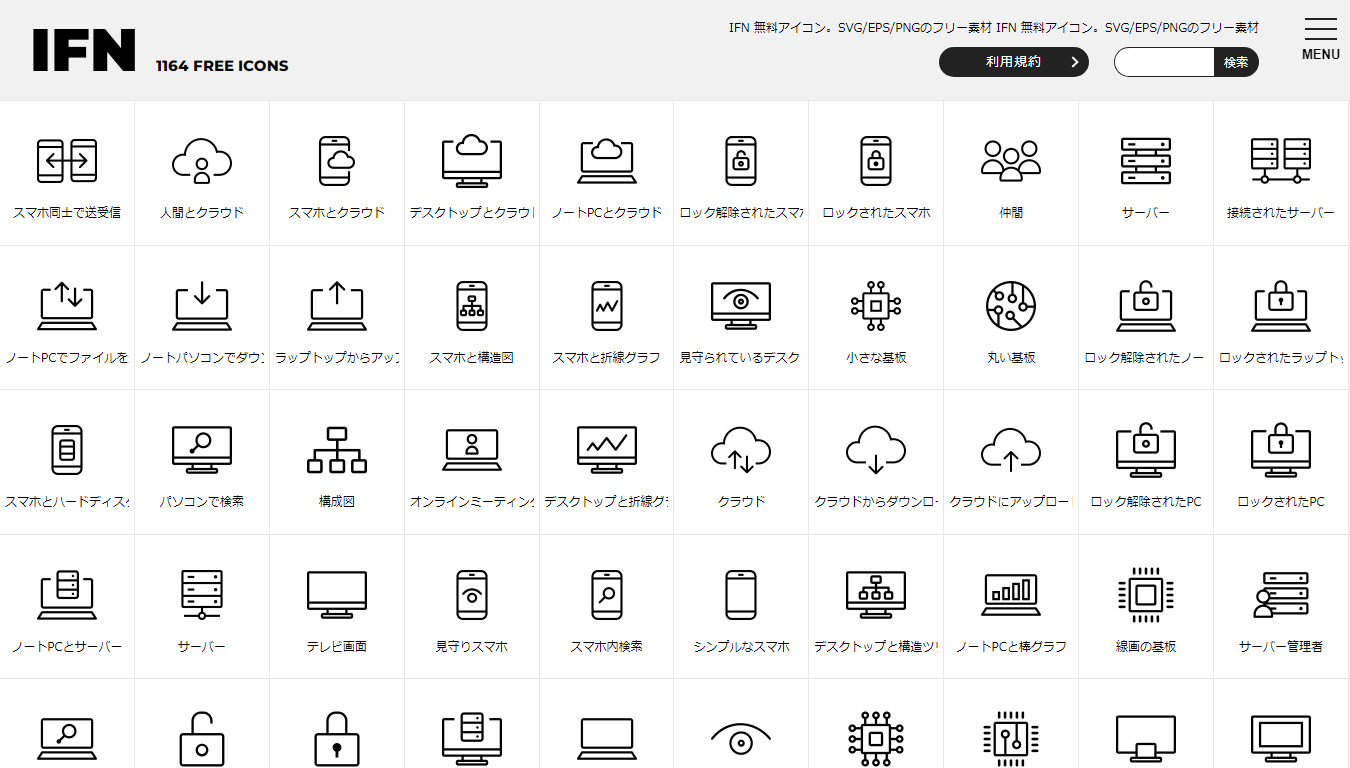Select the fourth-row サーバー tower icon

point(202,595)
